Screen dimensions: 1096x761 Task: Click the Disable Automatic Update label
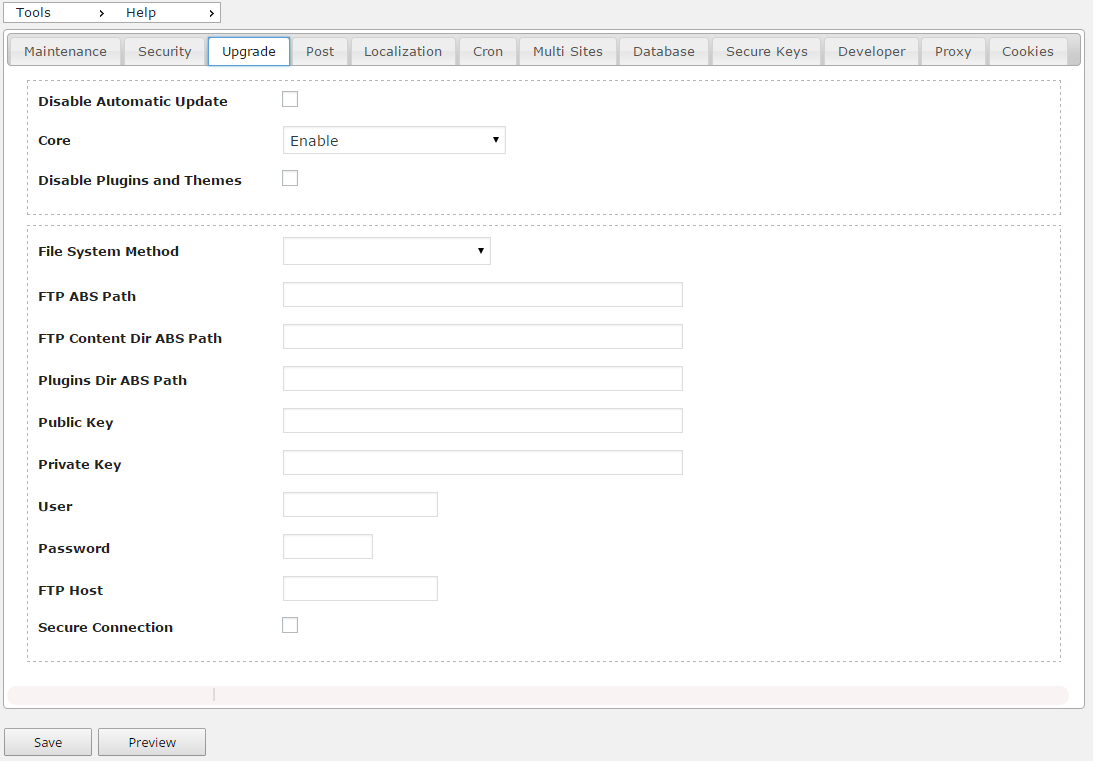tap(133, 101)
